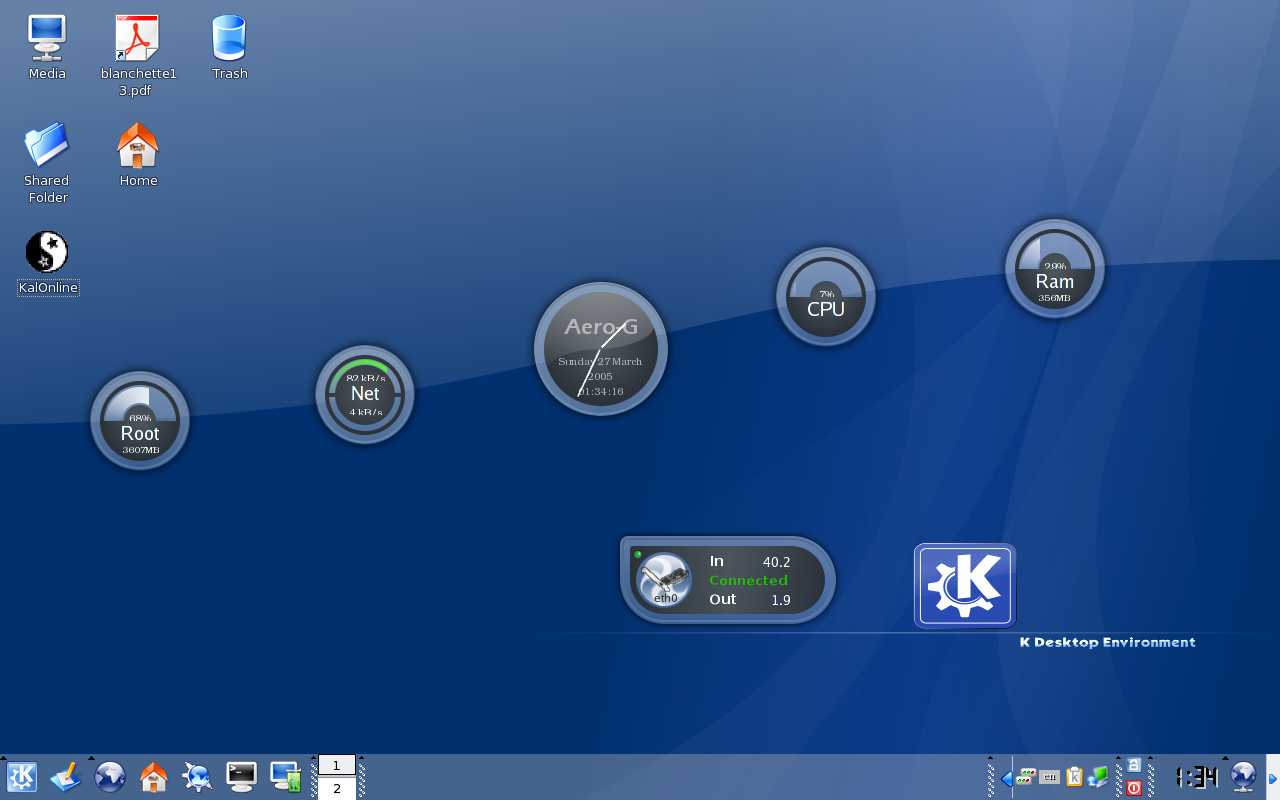Click the CPU usage gauge widget

[x=826, y=296]
